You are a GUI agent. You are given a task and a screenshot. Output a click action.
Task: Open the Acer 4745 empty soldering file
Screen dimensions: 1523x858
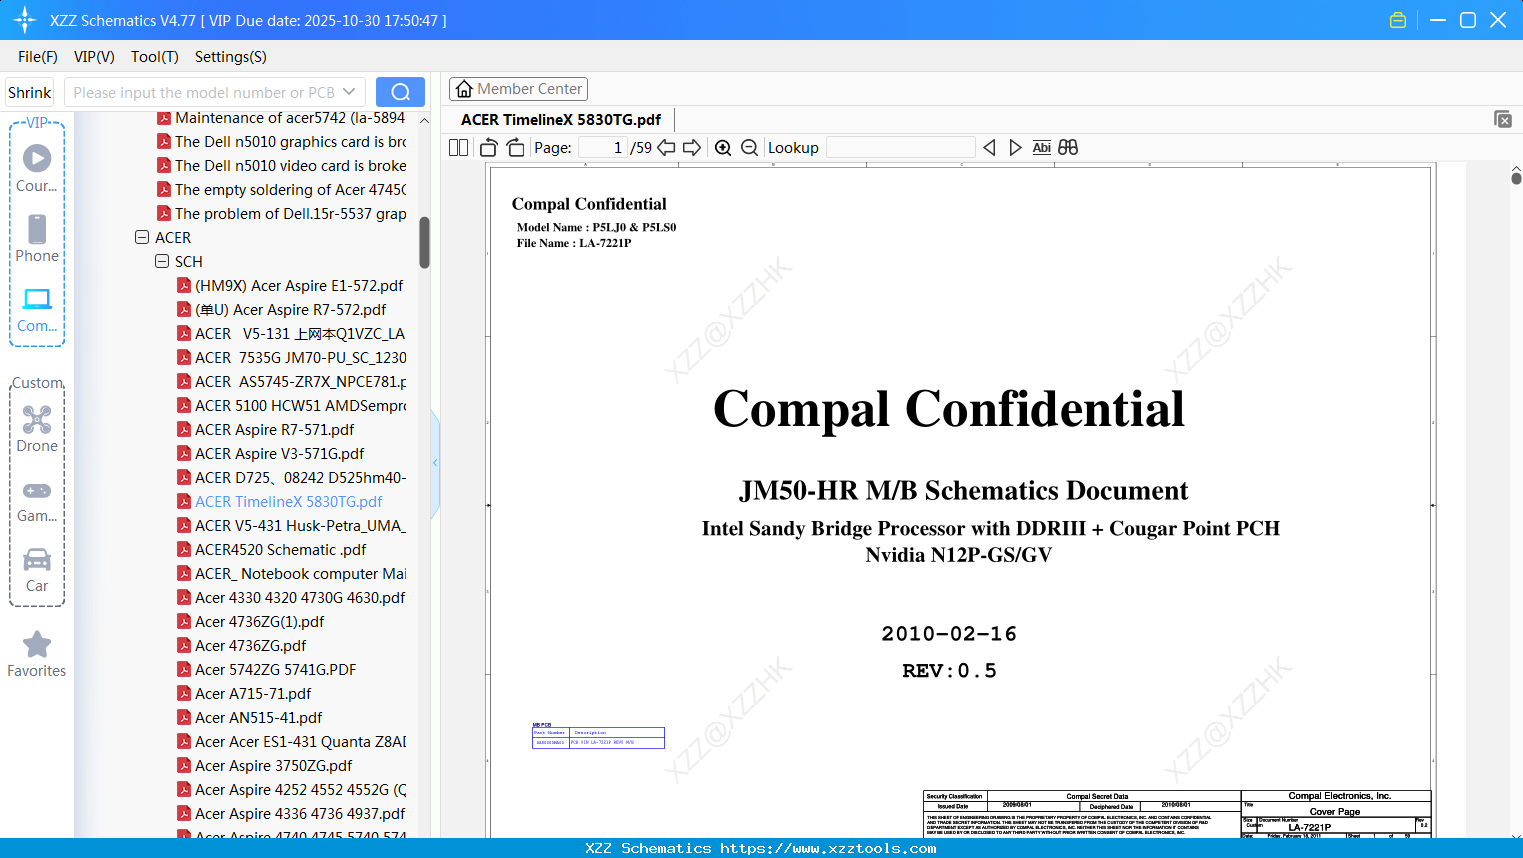point(290,190)
